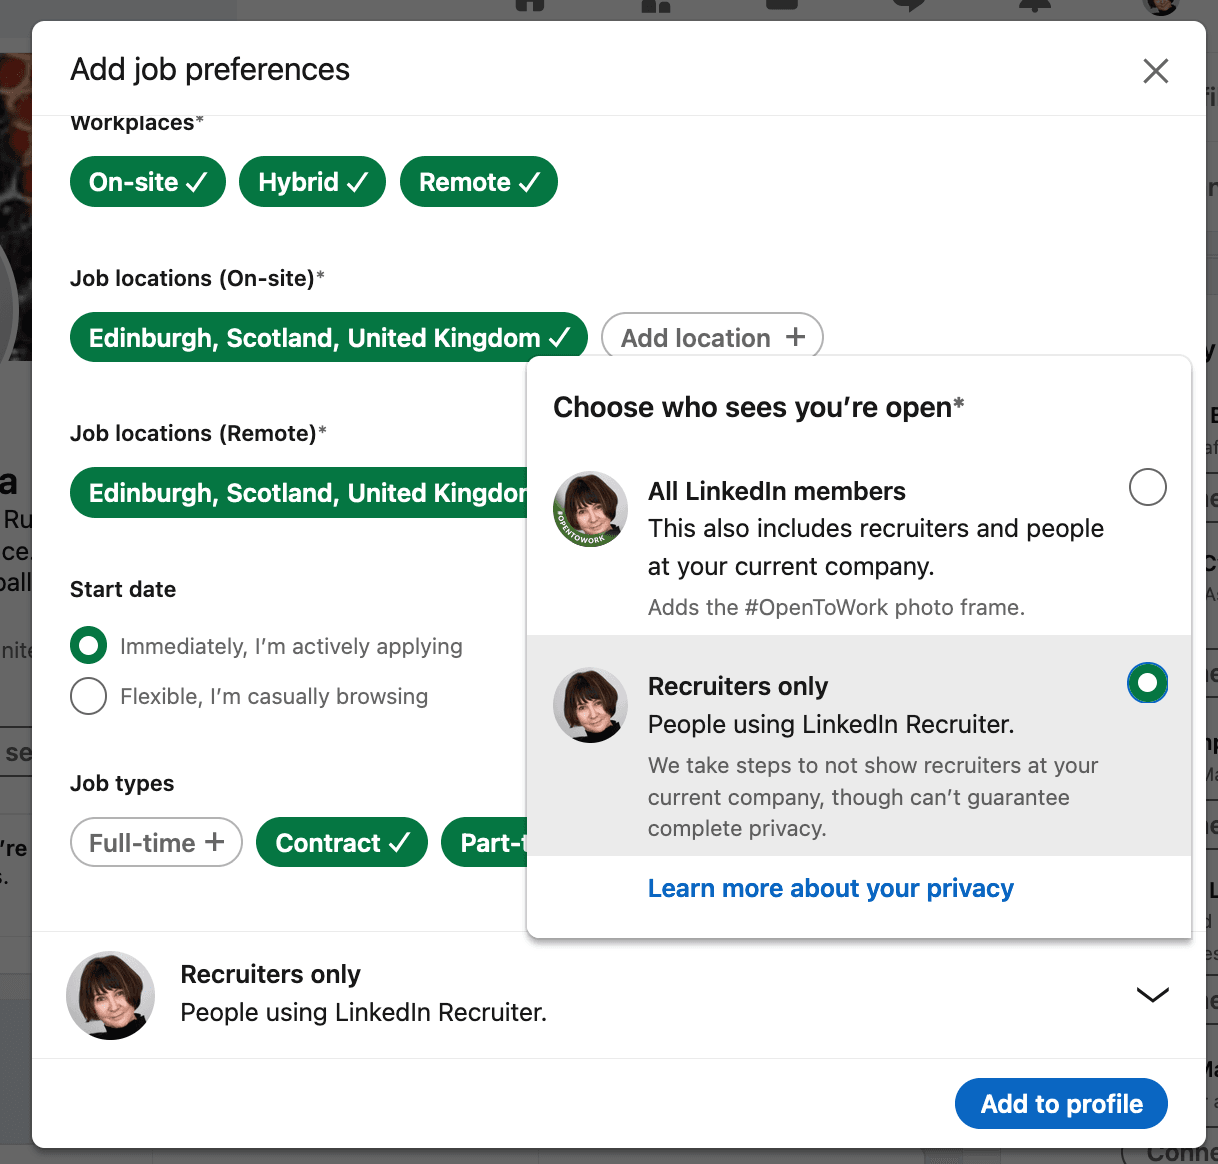Deselect the Hybrid workplace chip
The height and width of the screenshot is (1164, 1218).
coord(313,182)
